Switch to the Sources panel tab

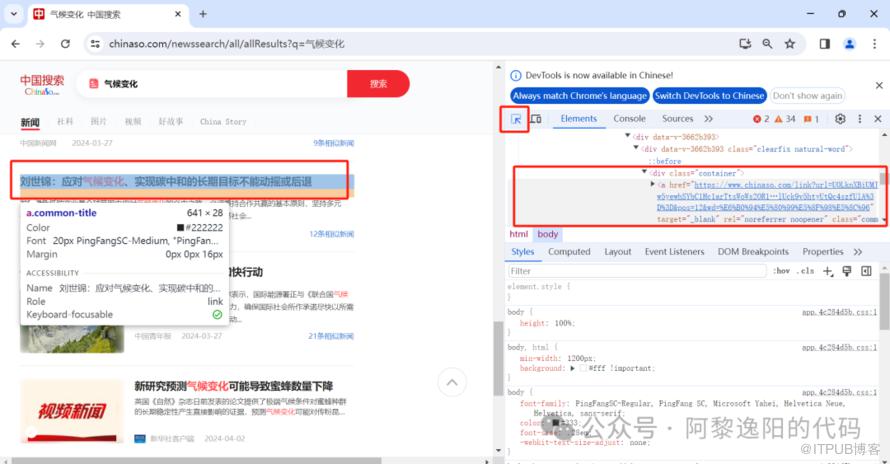[x=677, y=119]
